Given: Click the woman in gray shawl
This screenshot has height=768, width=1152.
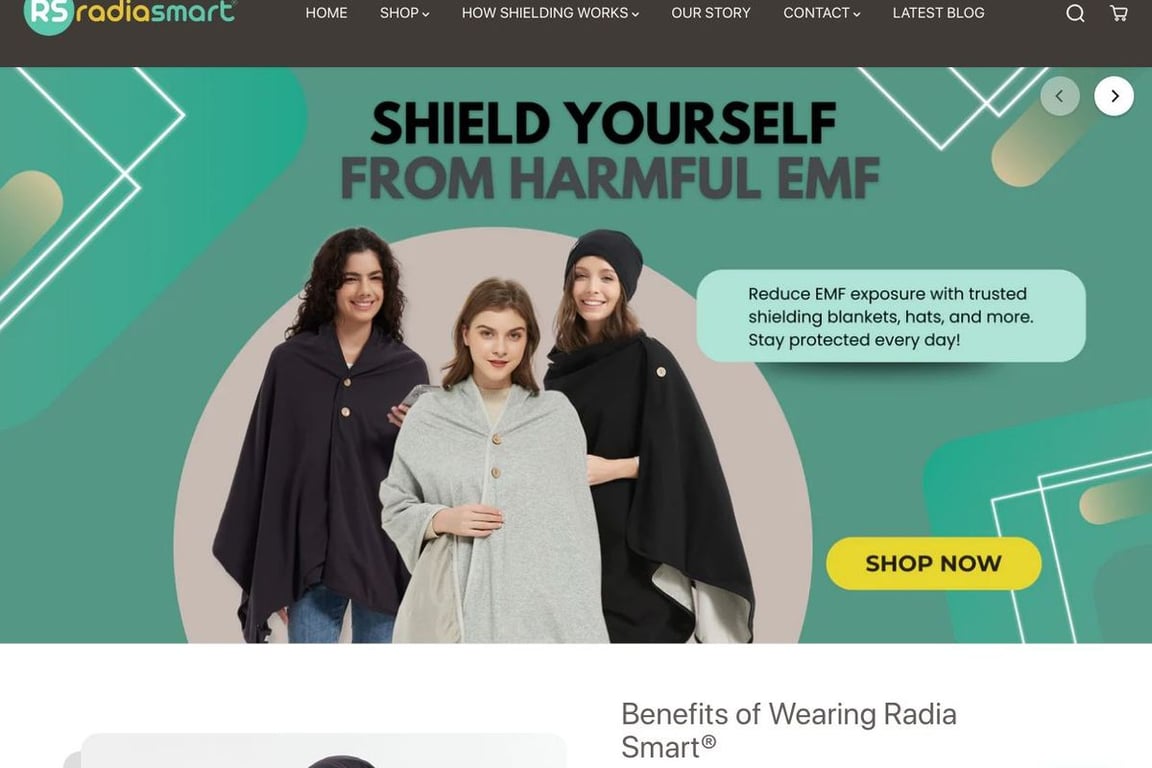Looking at the screenshot, I should (x=494, y=463).
